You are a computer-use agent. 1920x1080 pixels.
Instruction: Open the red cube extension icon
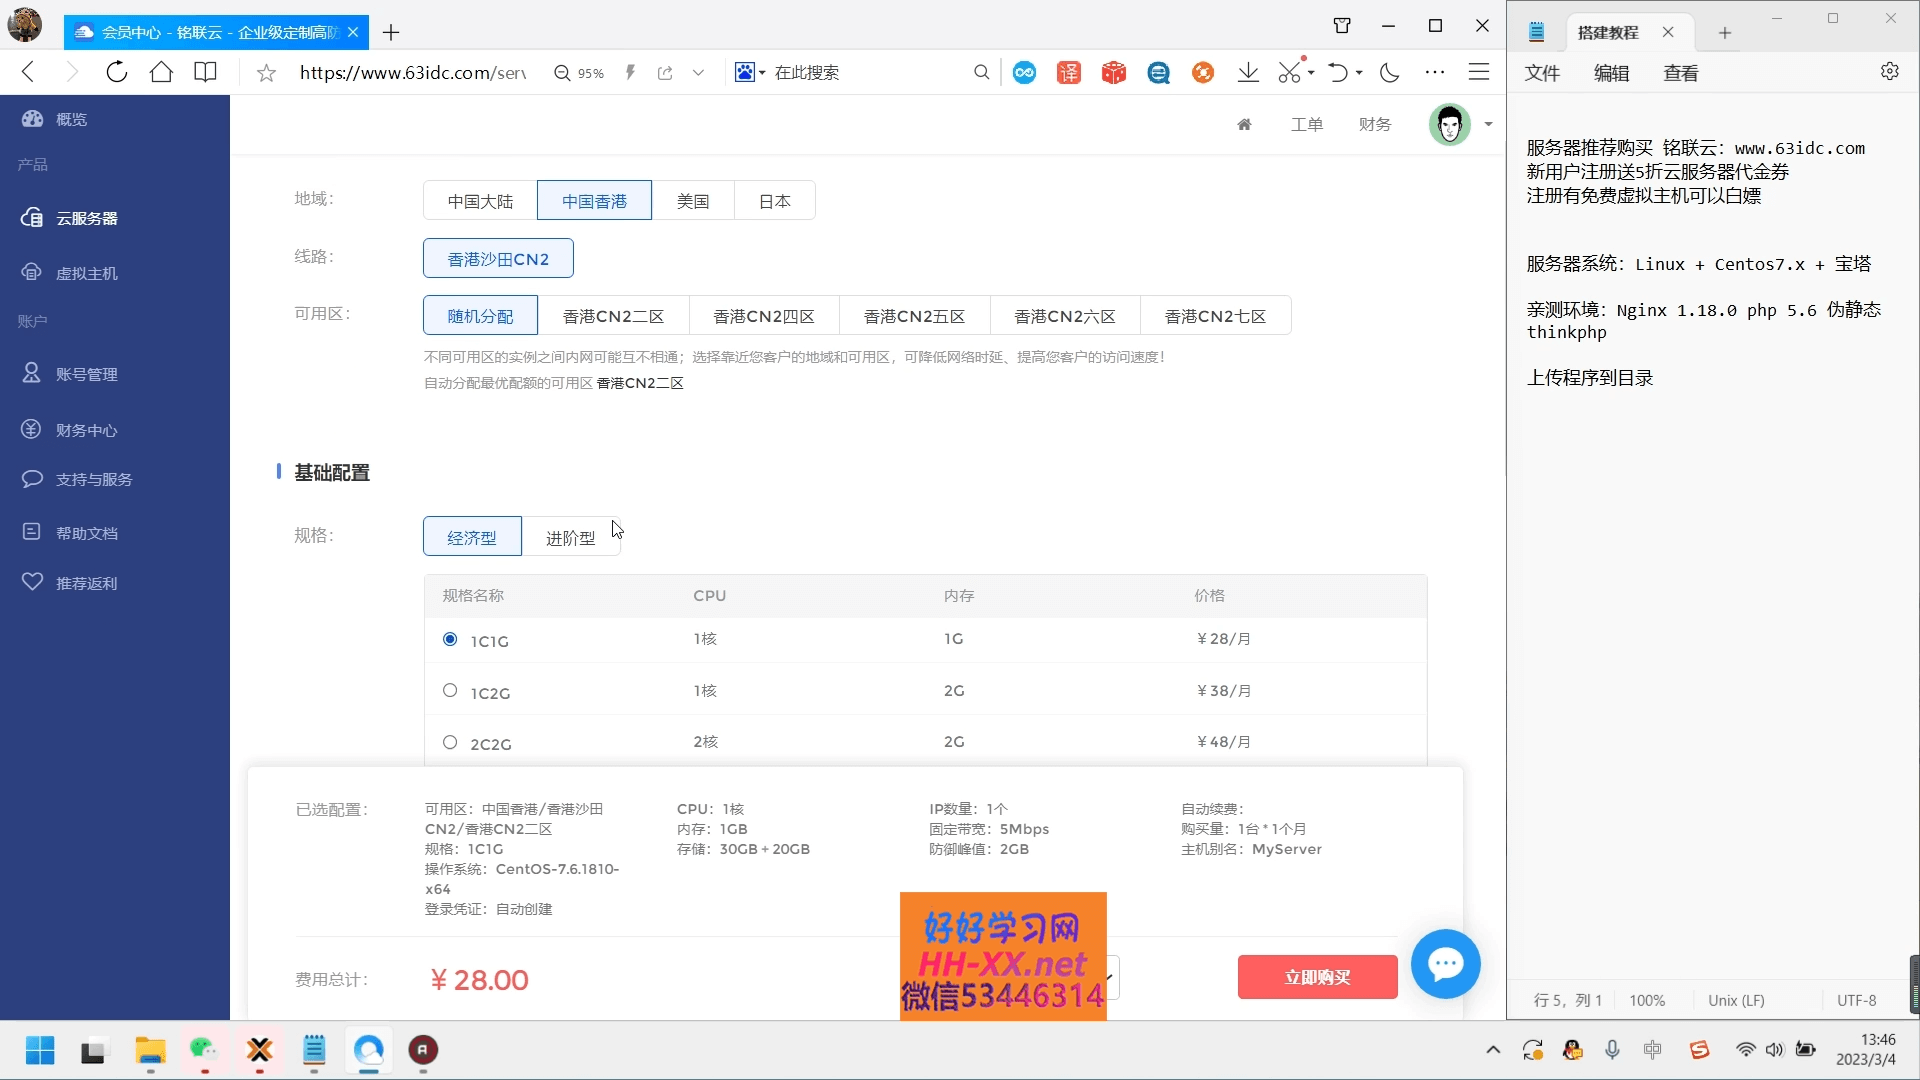click(1113, 72)
